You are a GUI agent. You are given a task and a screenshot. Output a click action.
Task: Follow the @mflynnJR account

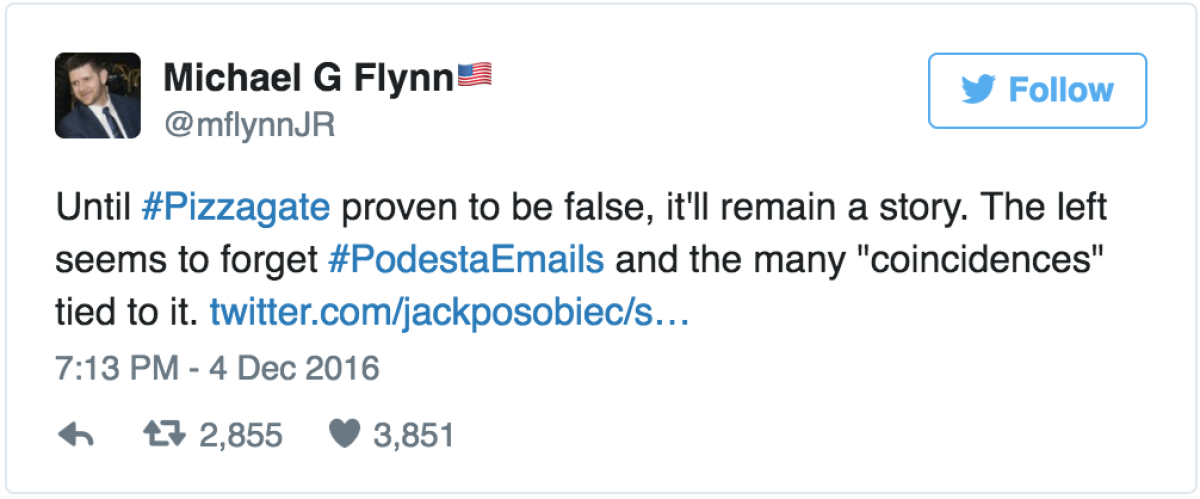(1037, 91)
